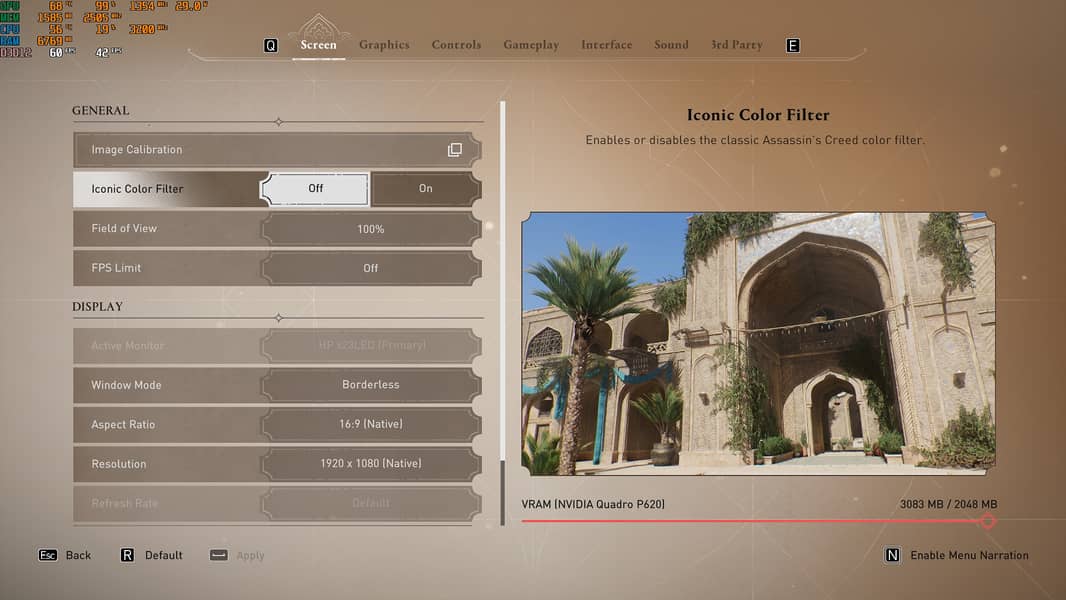Click the VRAM (NVIDIA Quadro P620) text

coord(593,504)
